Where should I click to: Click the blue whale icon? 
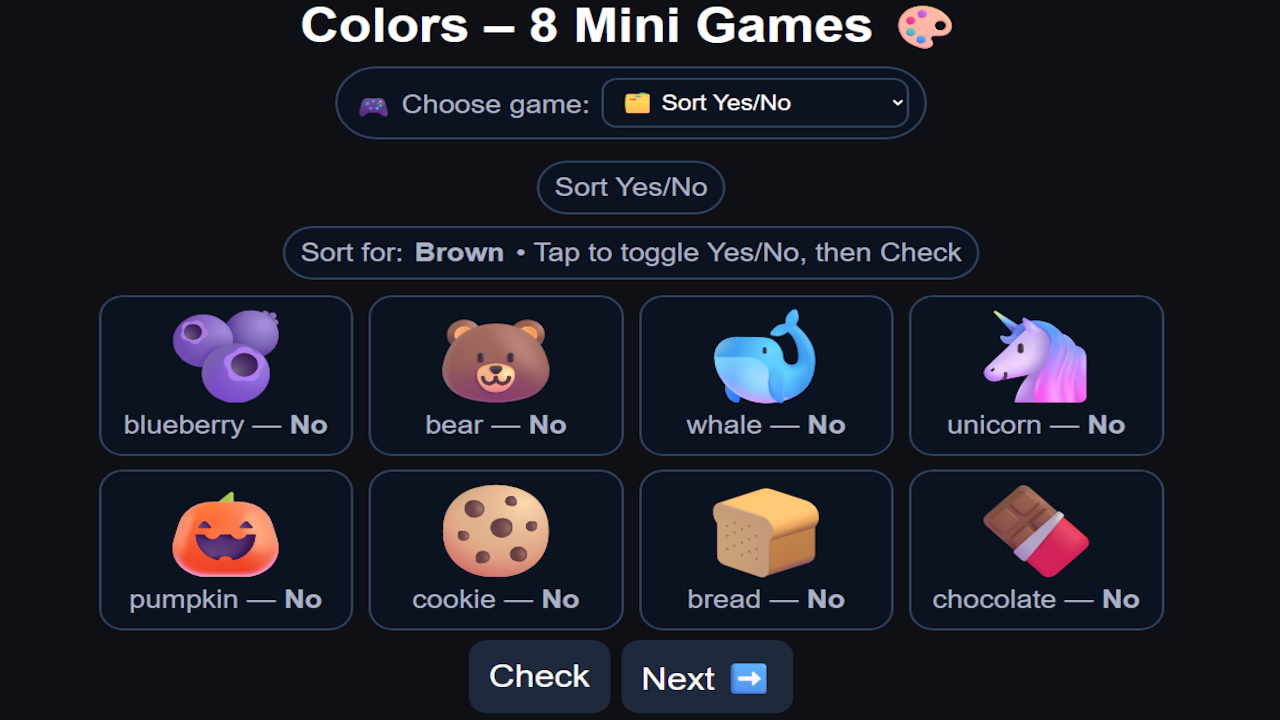click(765, 357)
